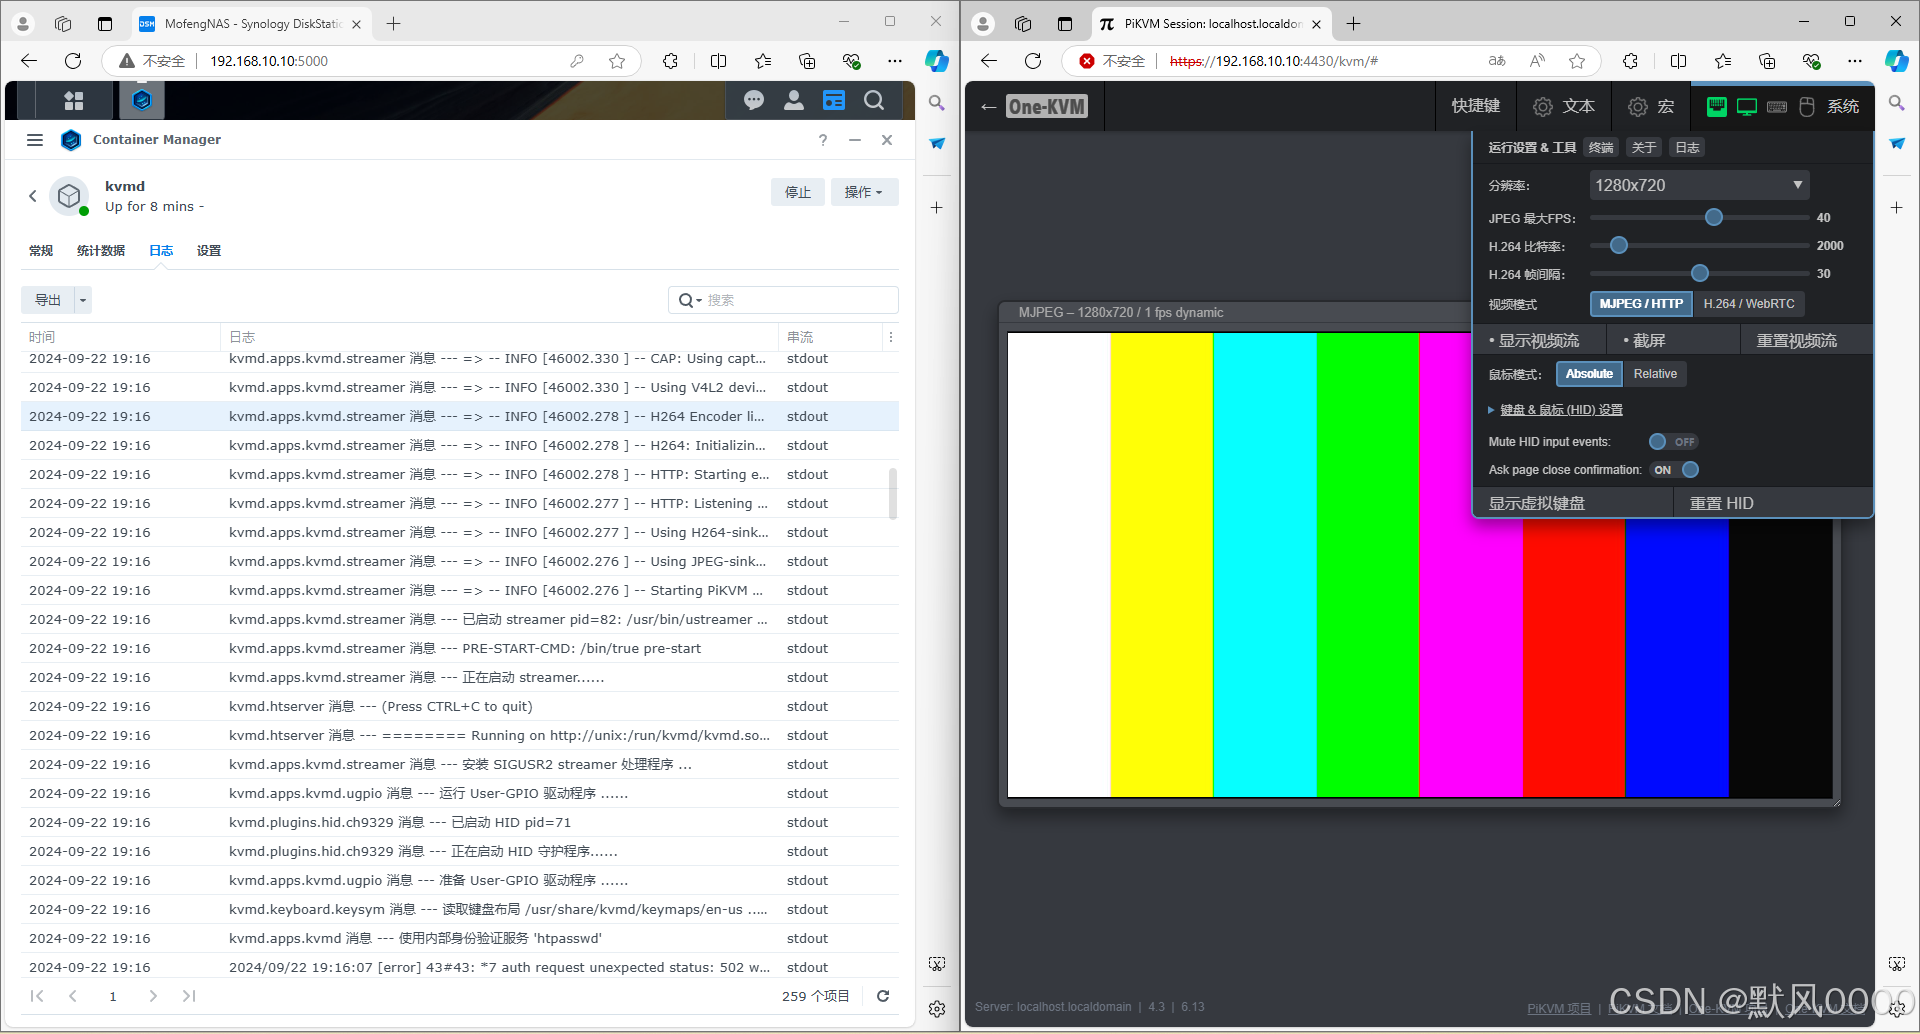Open the 统计数据 tab in Container Manager
This screenshot has width=1920, height=1034.
click(x=100, y=250)
